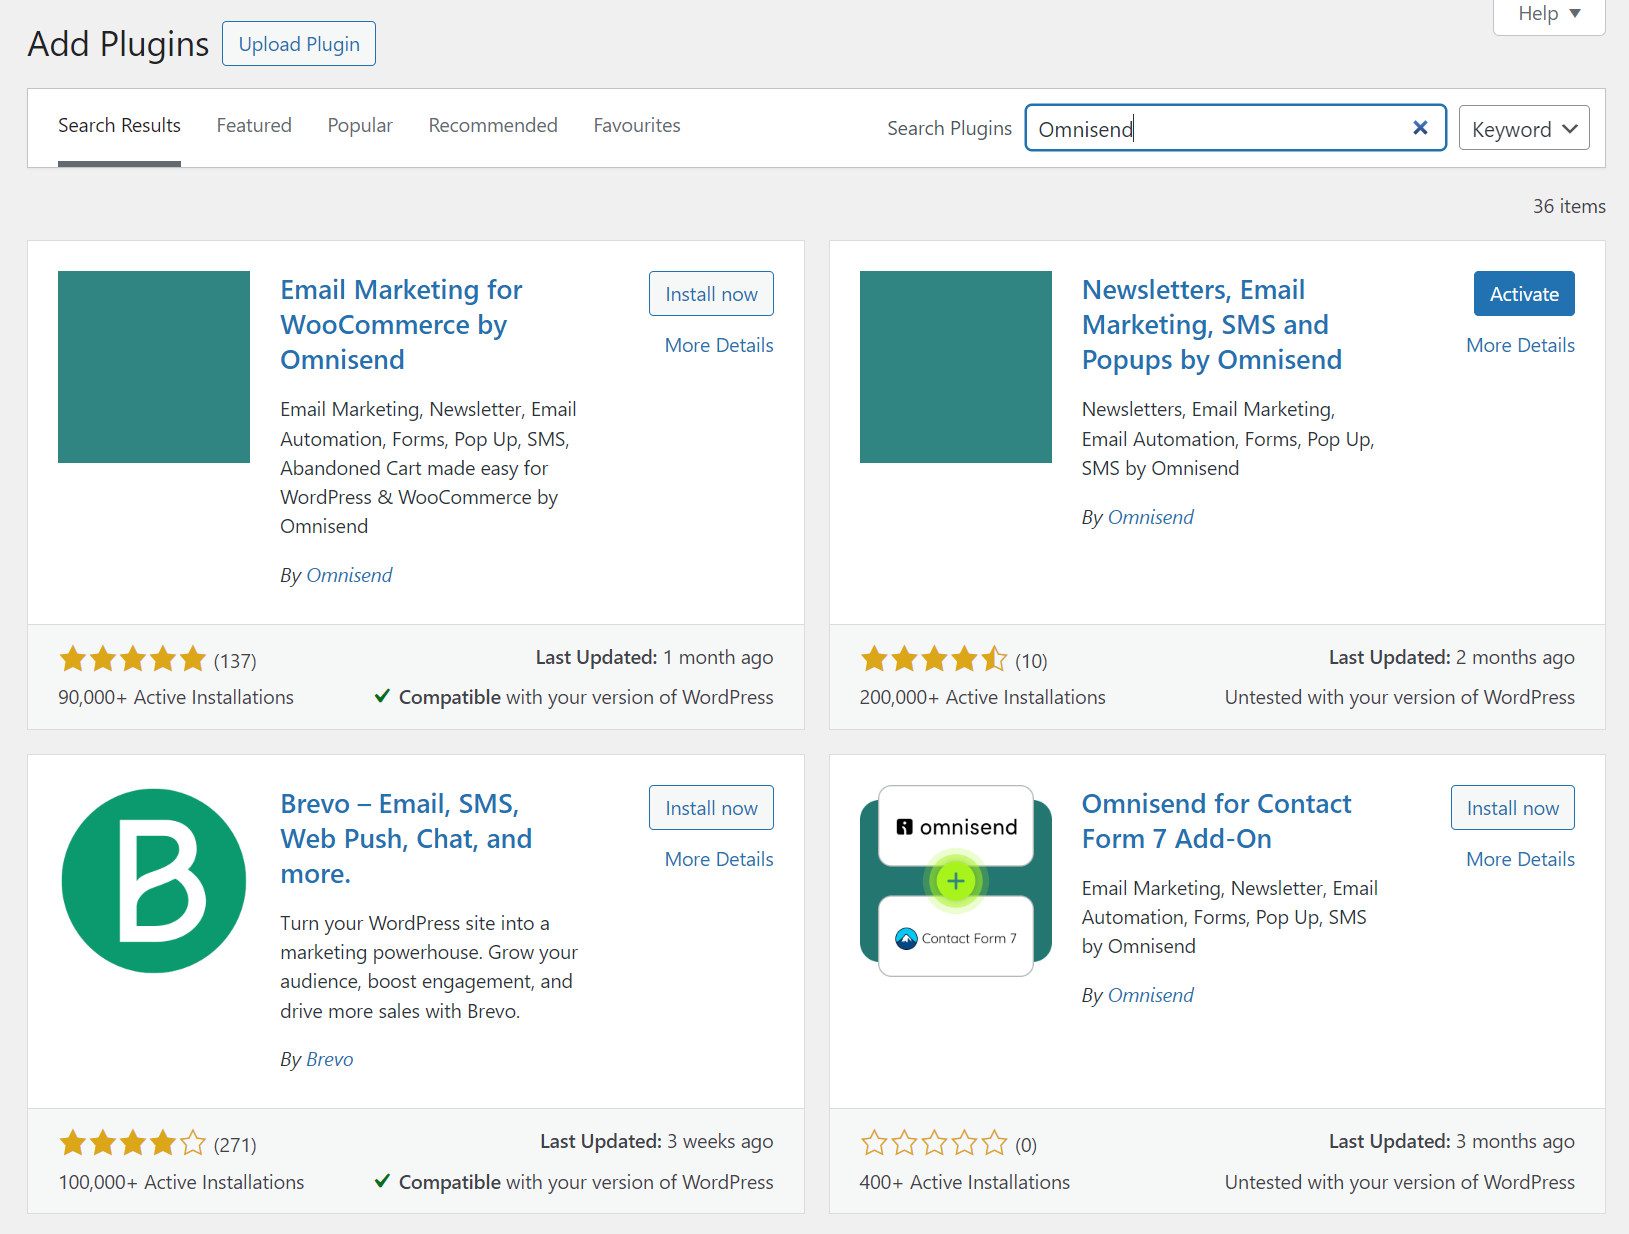Image resolution: width=1629 pixels, height=1234 pixels.
Task: Click the empty star rating with 0 reviews
Action: point(934,1143)
